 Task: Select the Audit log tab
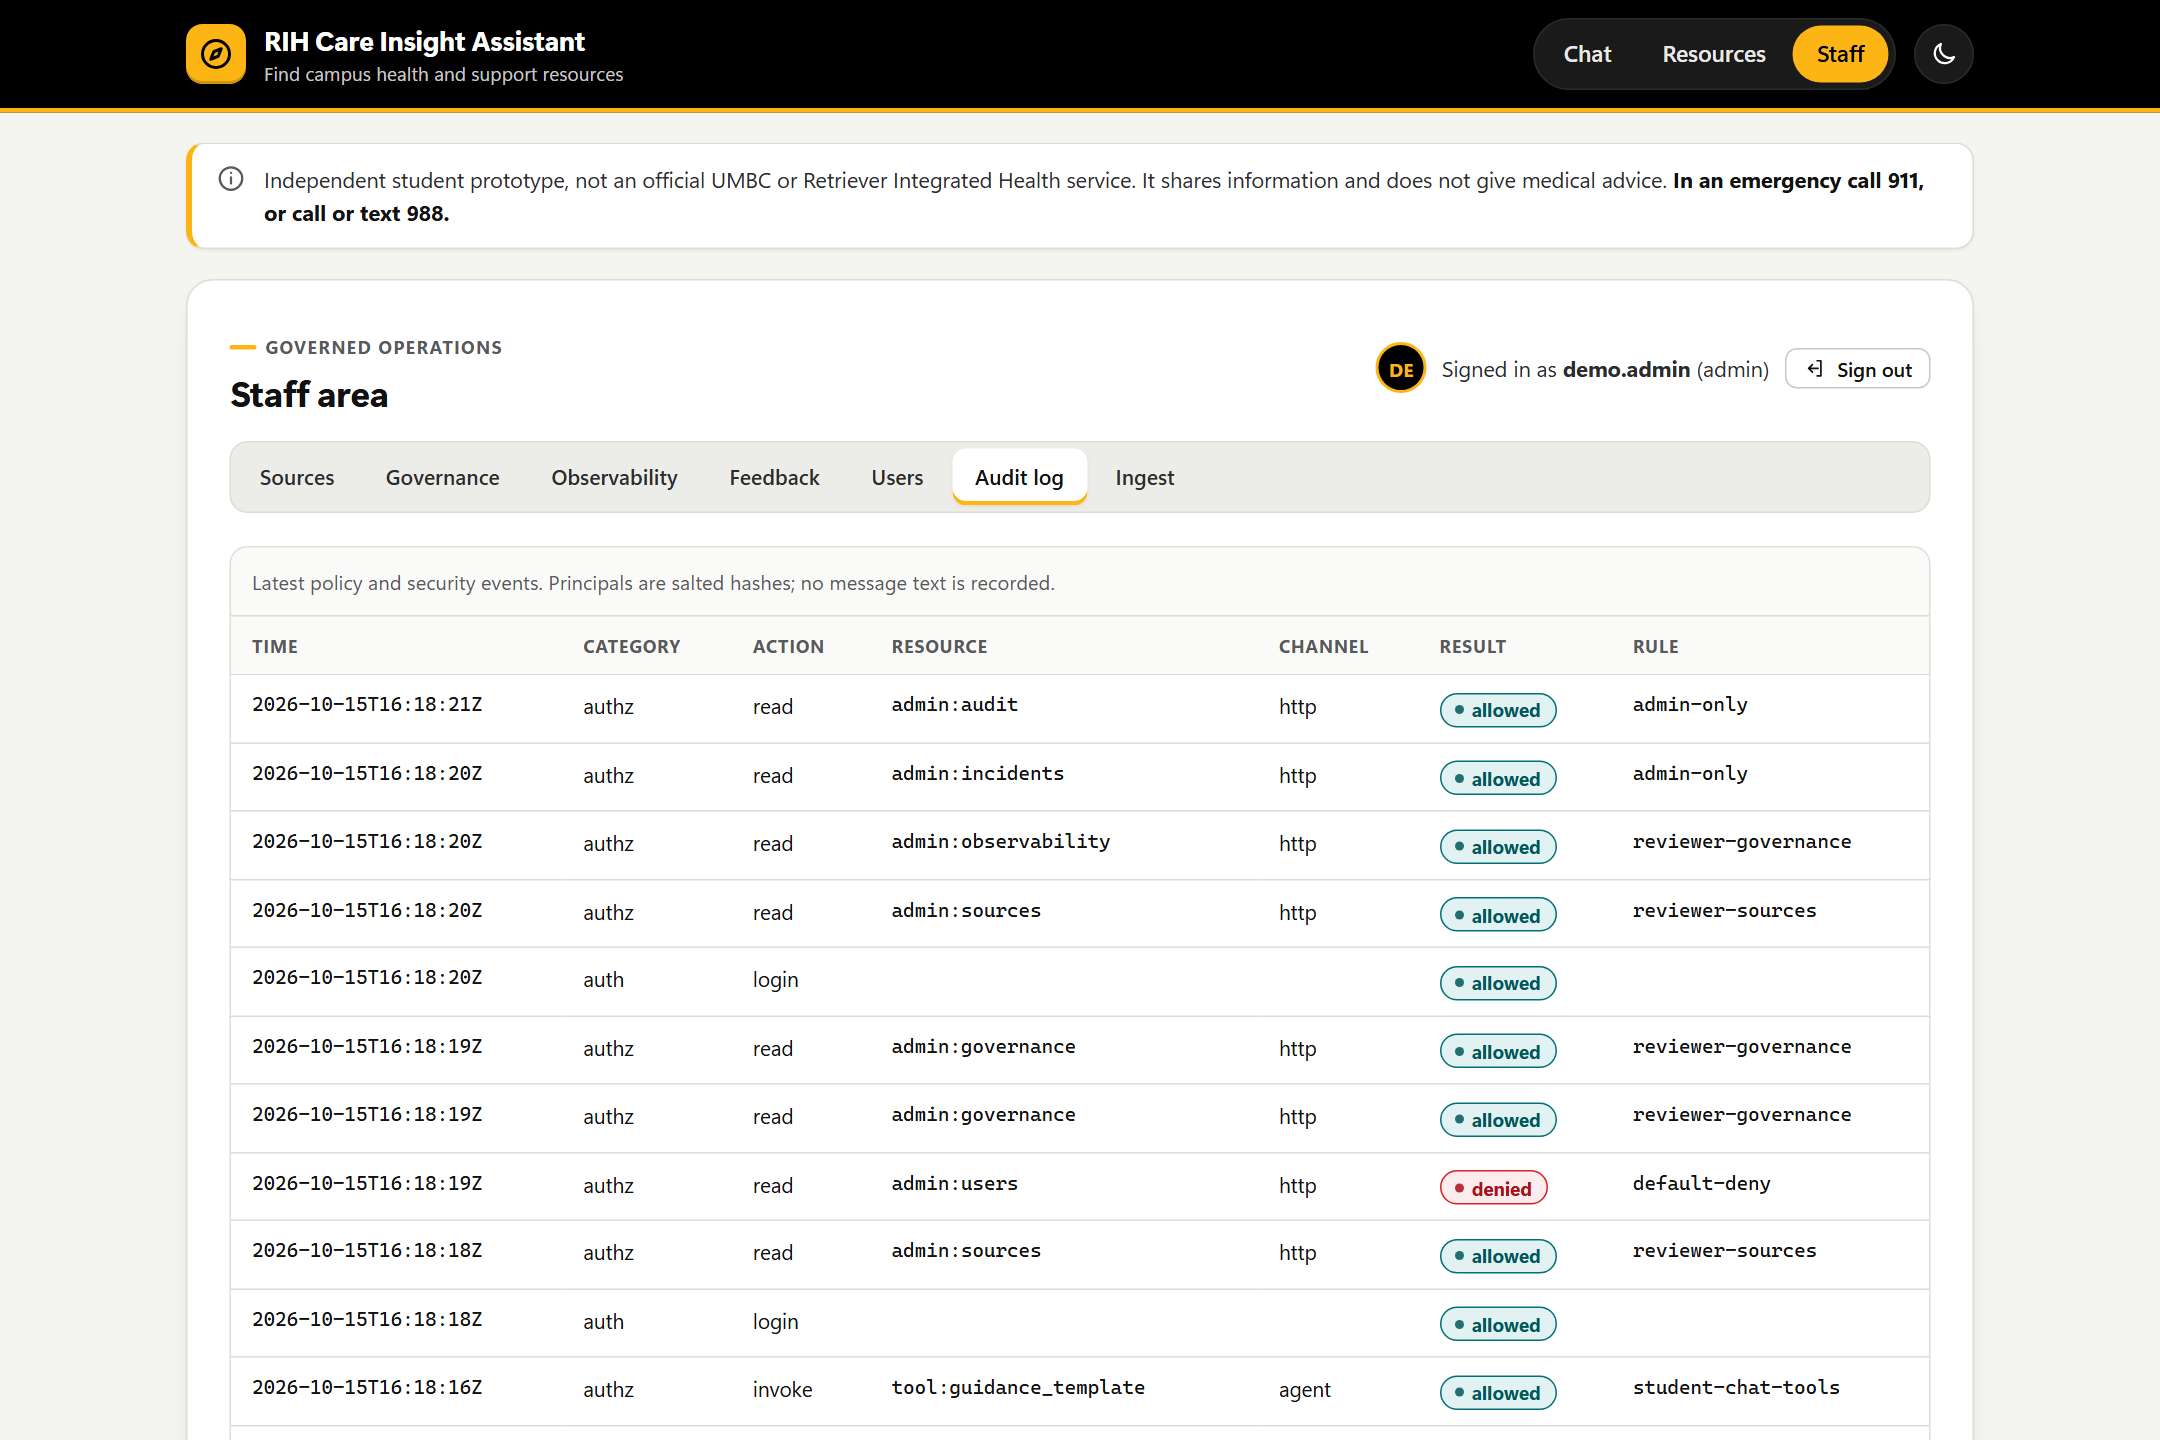coord(1019,478)
